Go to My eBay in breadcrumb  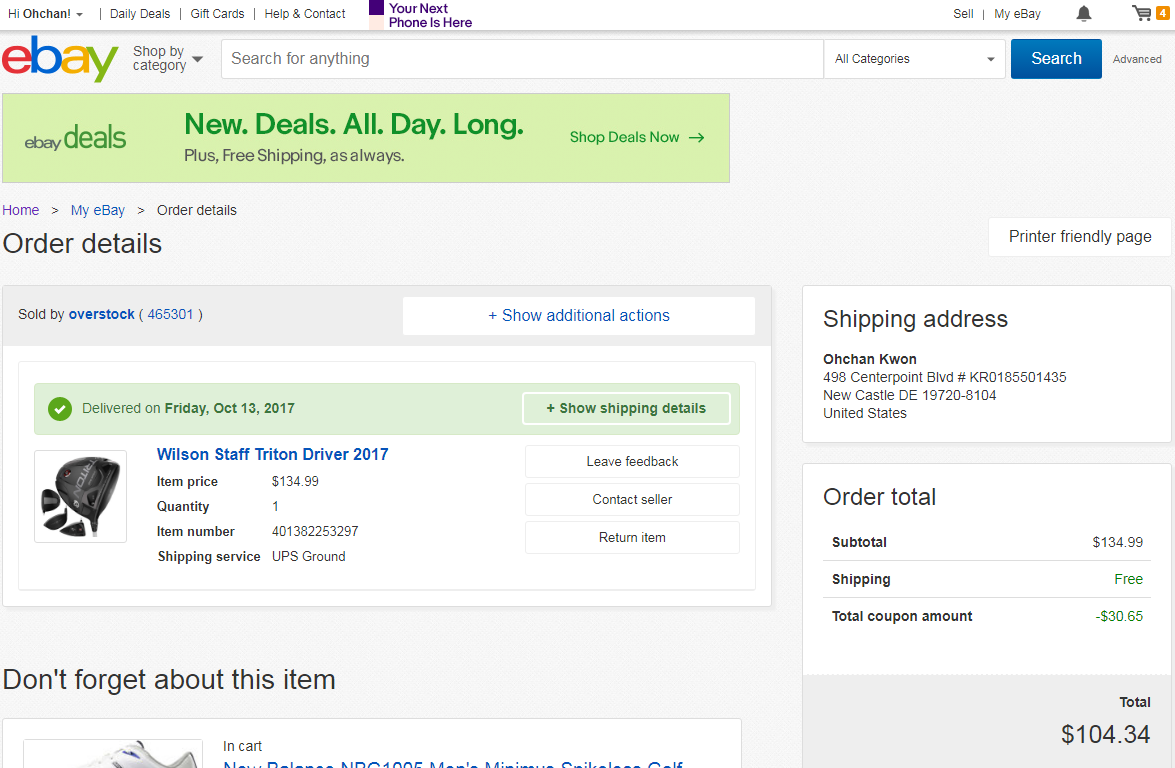pyautogui.click(x=98, y=211)
